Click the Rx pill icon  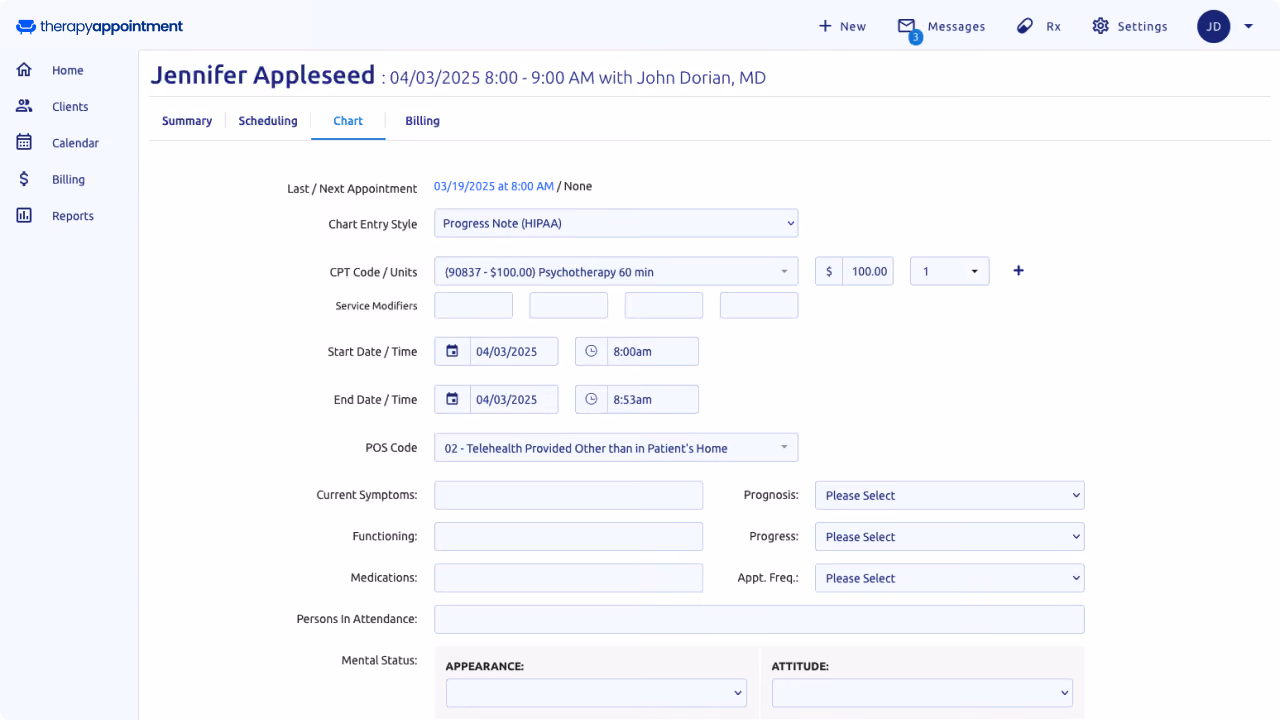click(1025, 26)
